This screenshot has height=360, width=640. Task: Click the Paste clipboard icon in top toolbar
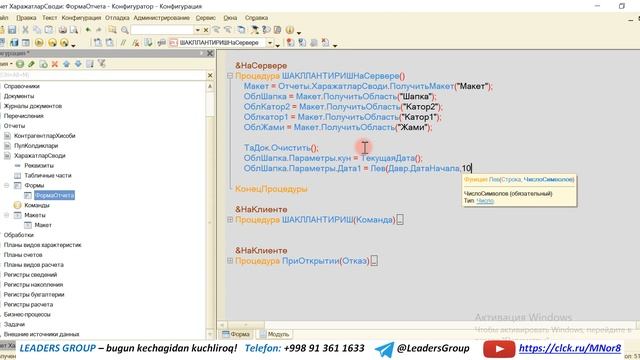click(x=49, y=30)
